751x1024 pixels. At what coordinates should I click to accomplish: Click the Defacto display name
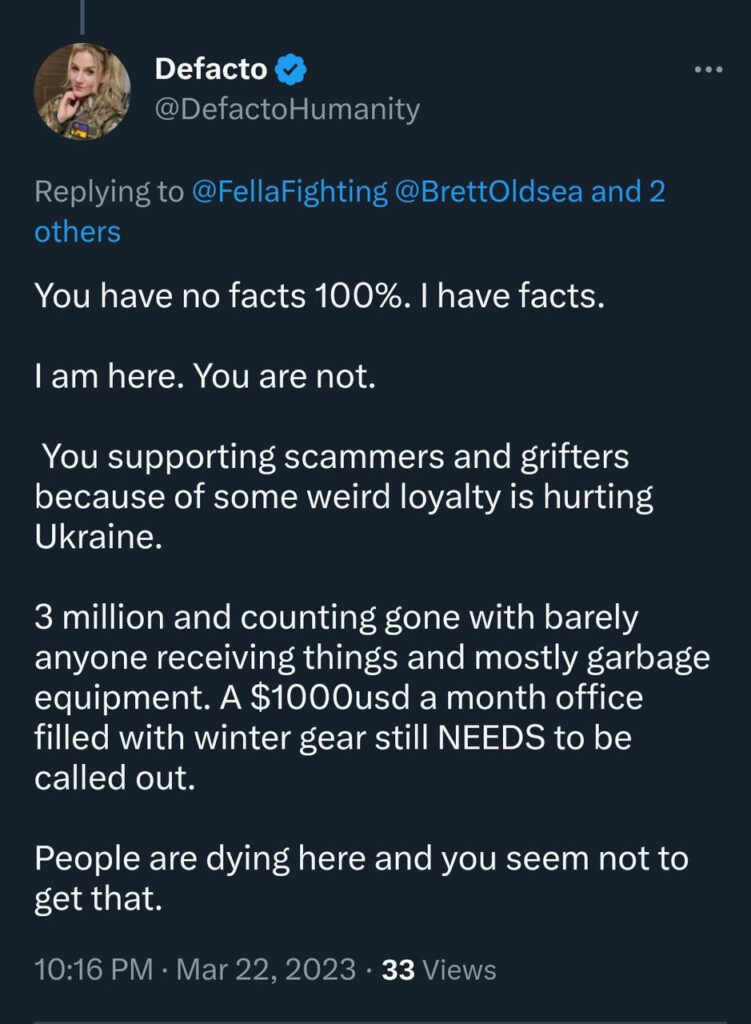[212, 70]
